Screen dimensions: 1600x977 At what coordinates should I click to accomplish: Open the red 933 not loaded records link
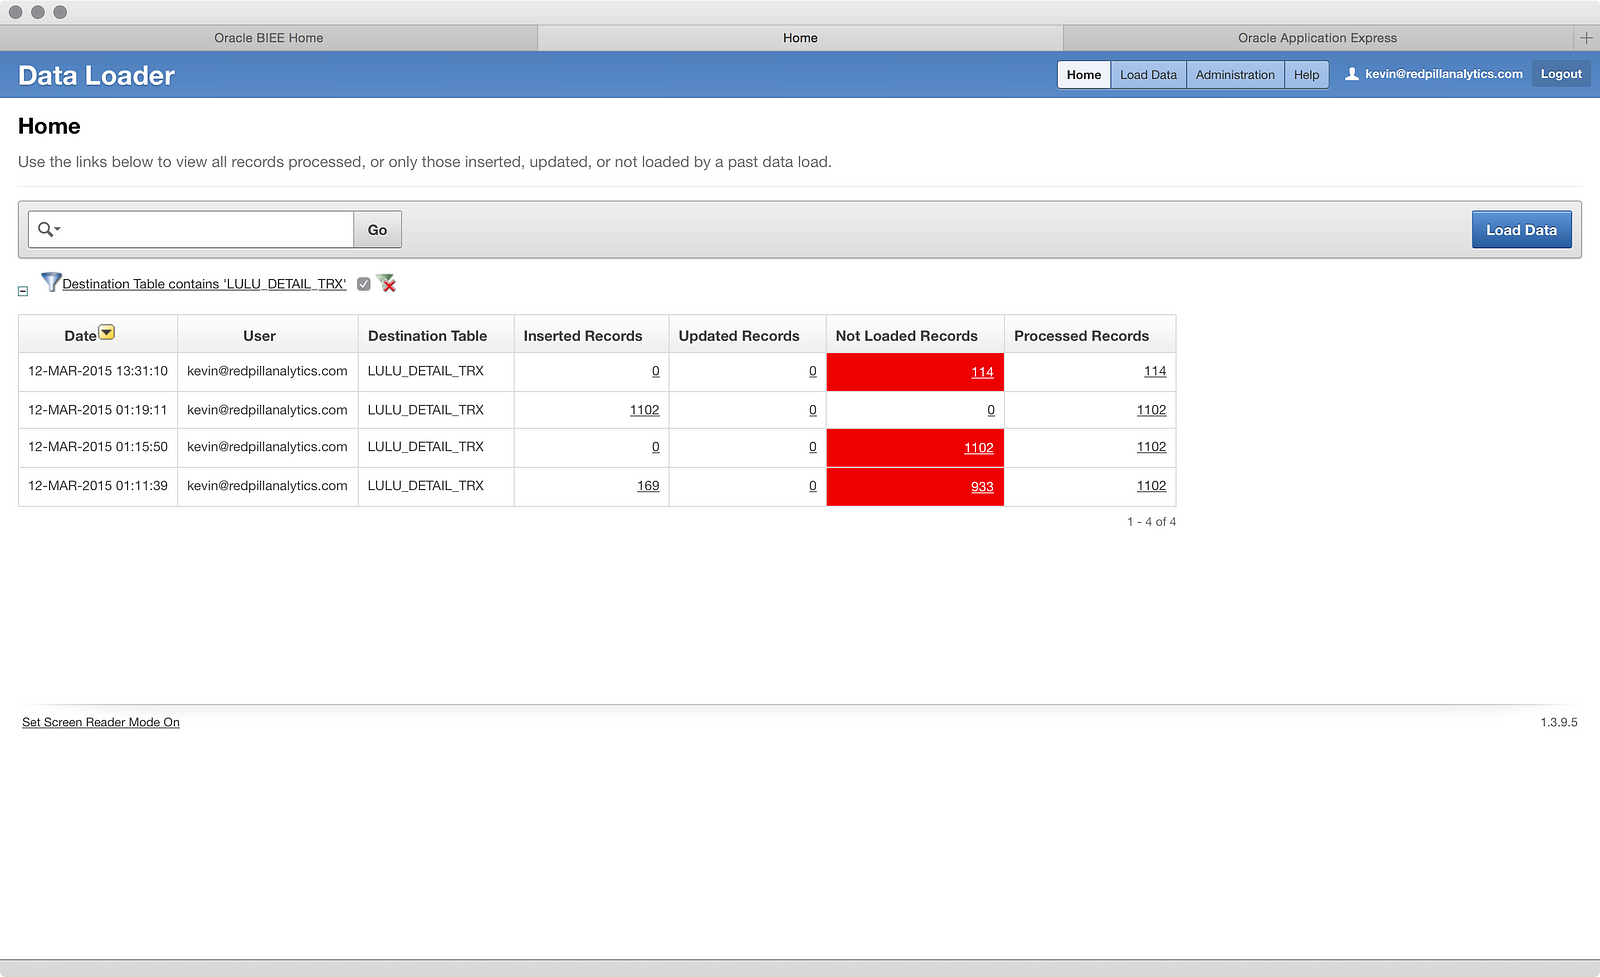click(982, 487)
